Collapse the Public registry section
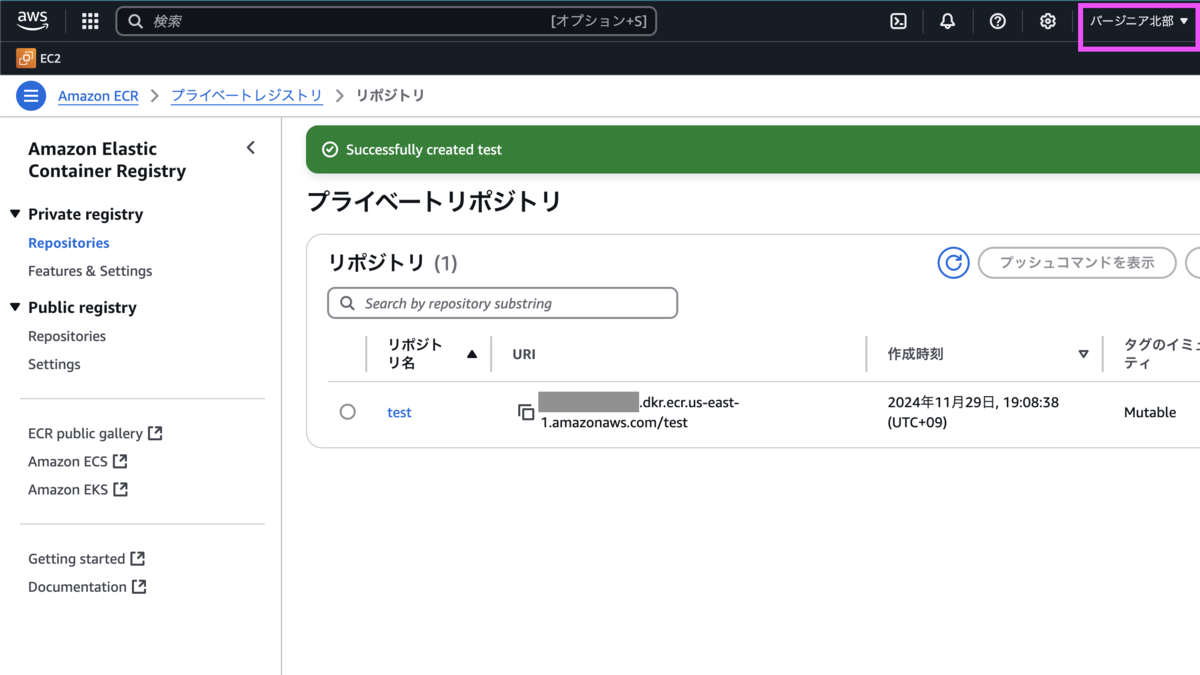1200x675 pixels. (15, 307)
